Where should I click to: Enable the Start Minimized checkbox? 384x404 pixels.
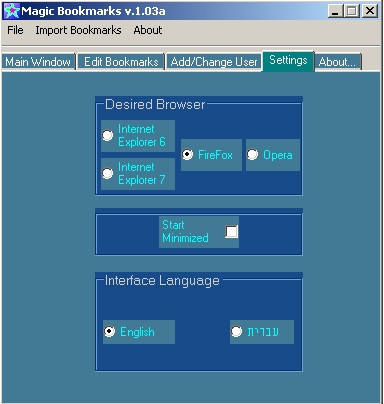231,232
